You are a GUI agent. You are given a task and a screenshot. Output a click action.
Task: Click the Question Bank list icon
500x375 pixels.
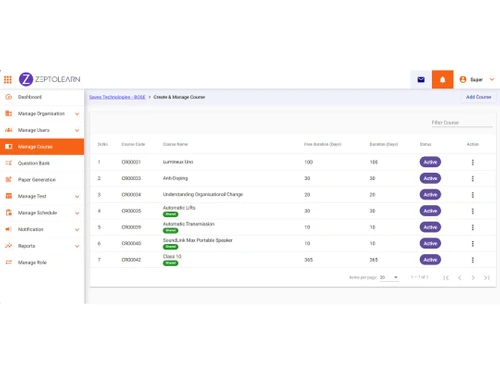coord(9,163)
